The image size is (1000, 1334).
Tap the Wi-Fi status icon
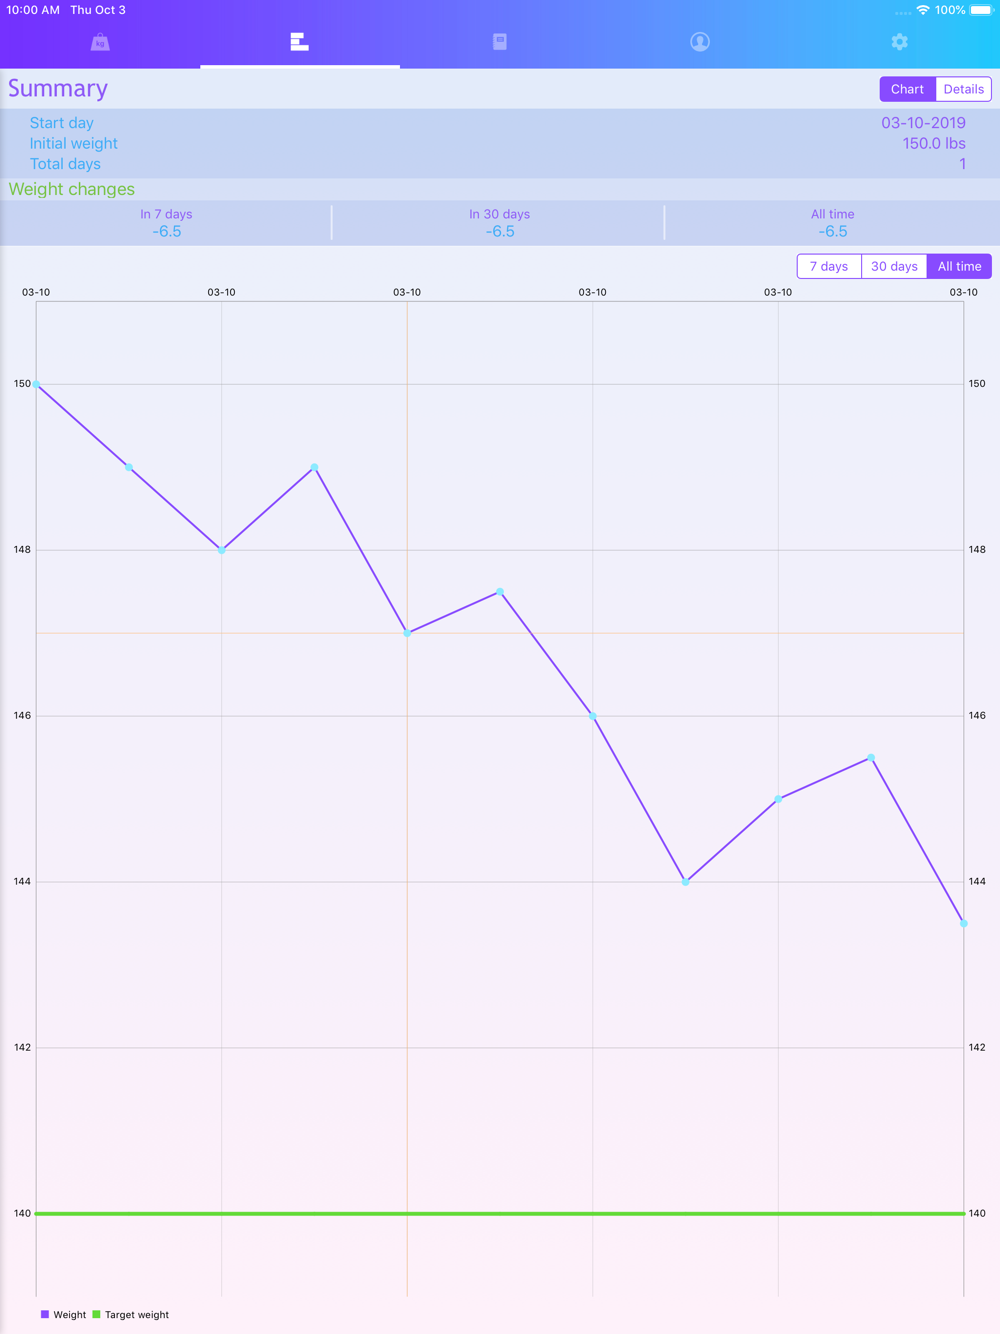[x=922, y=10]
